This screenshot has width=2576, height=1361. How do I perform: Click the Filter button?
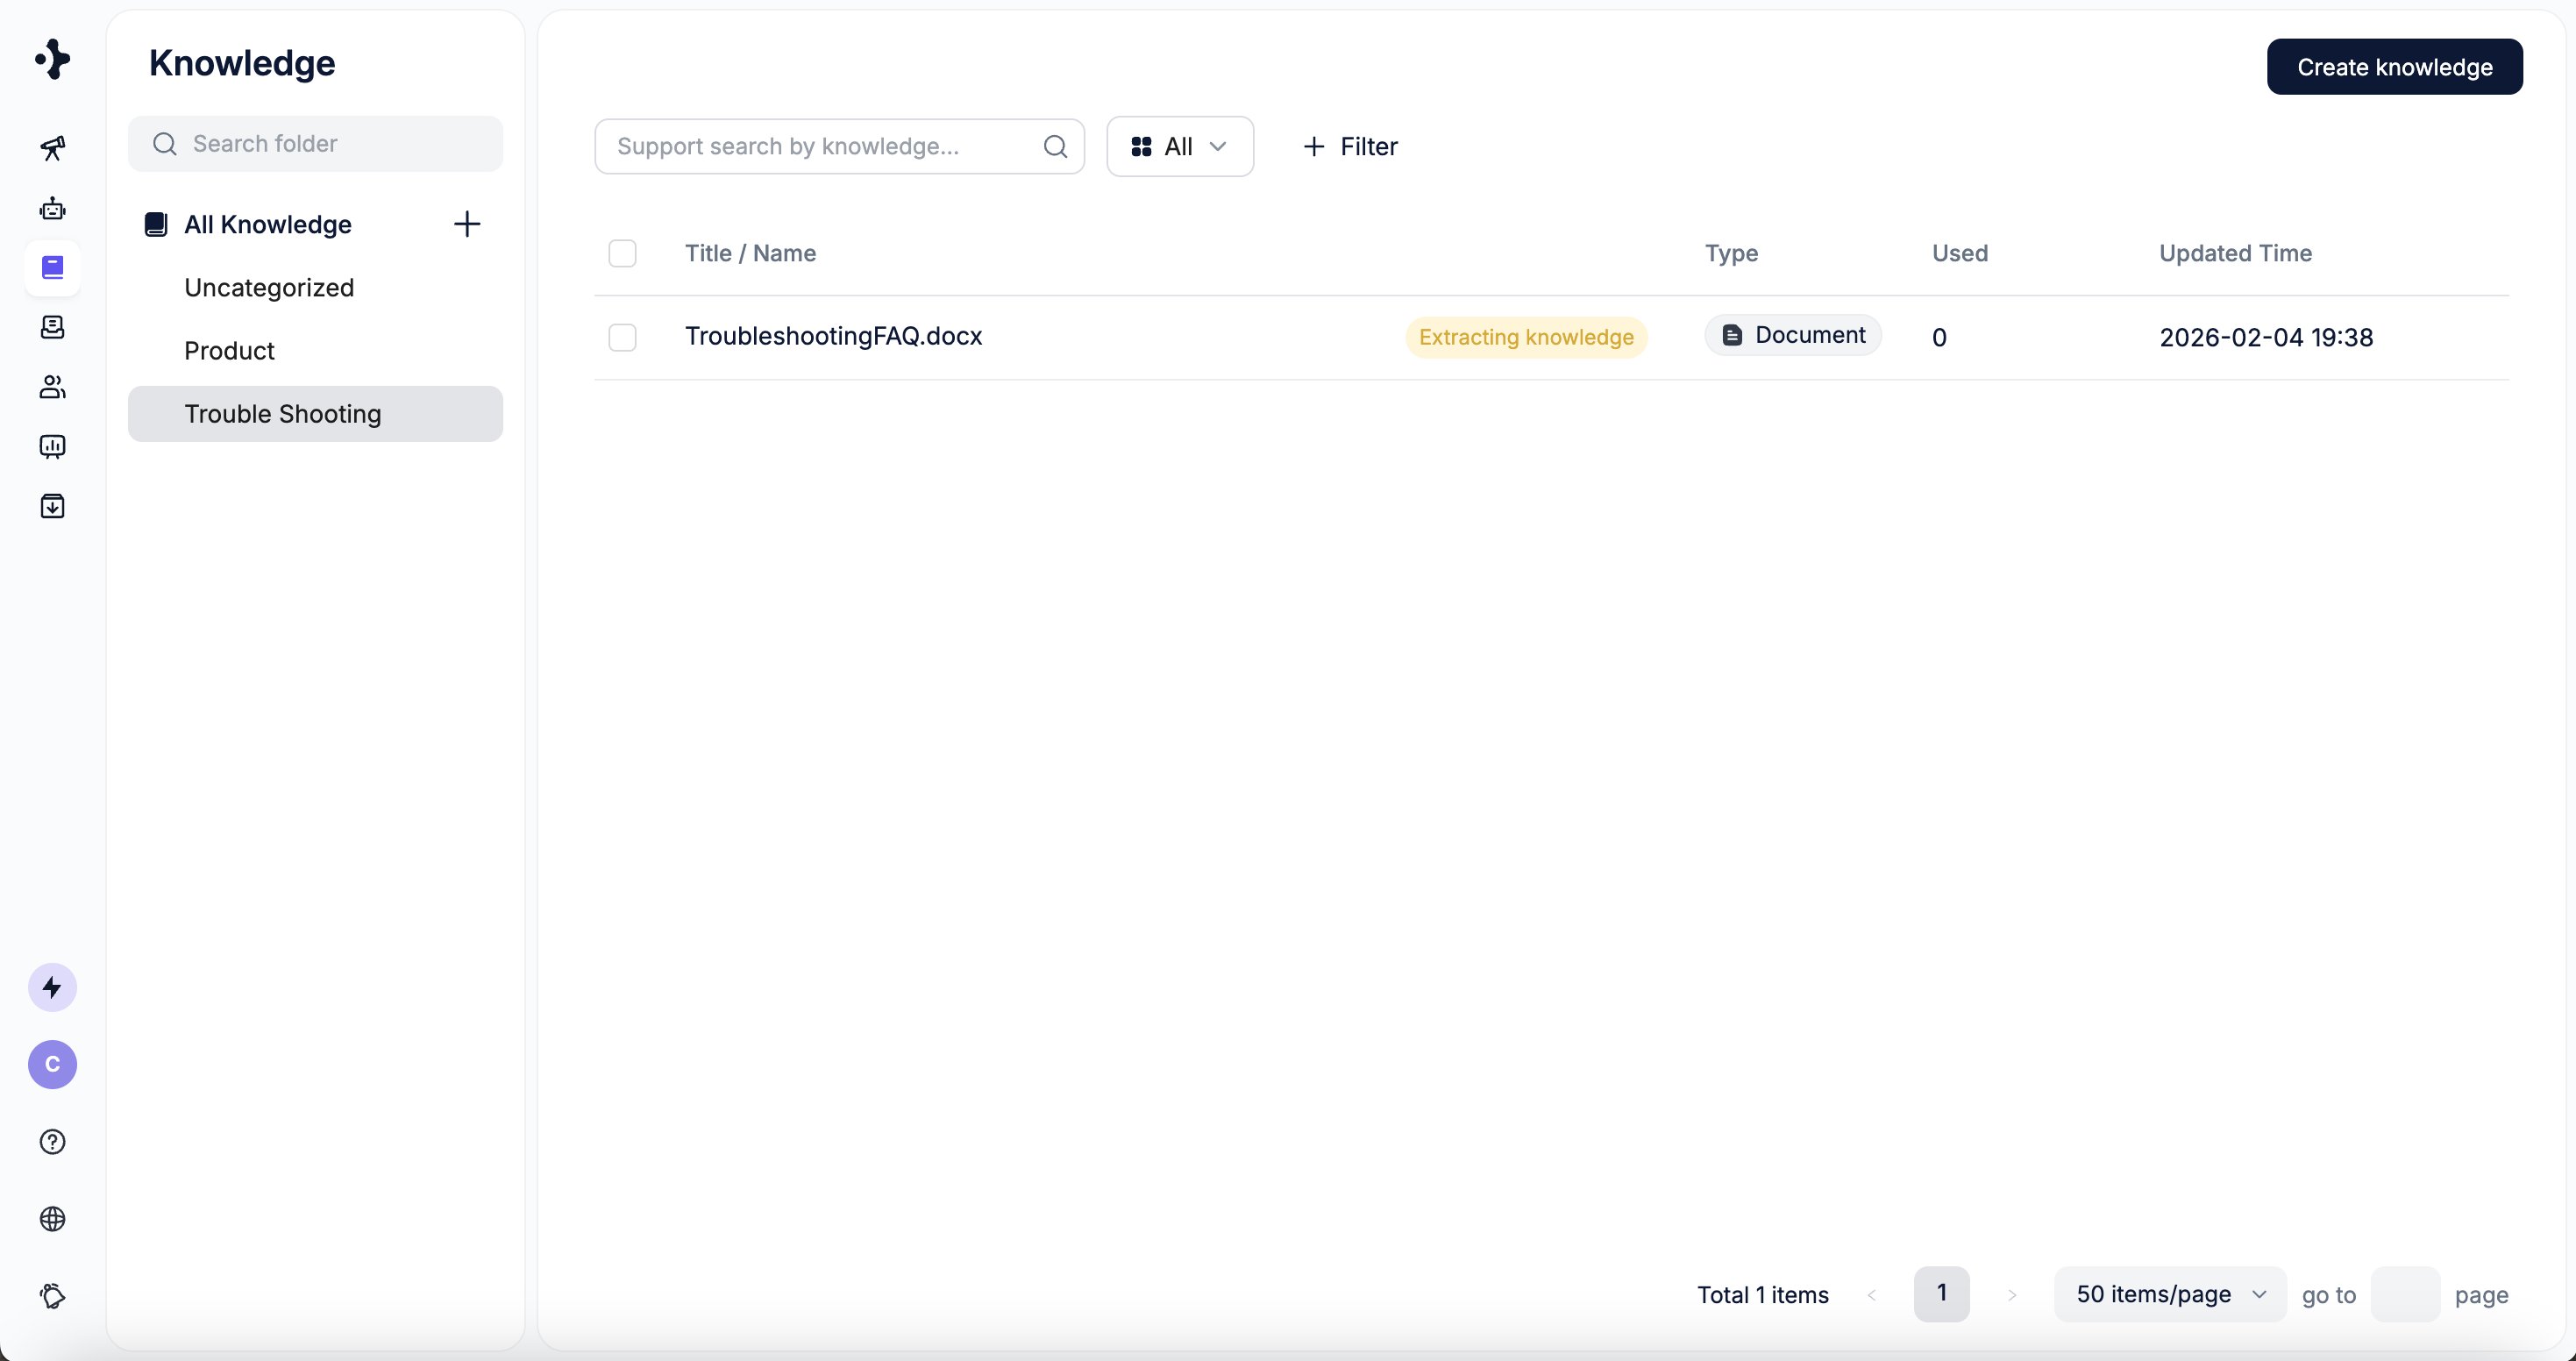pyautogui.click(x=1350, y=147)
